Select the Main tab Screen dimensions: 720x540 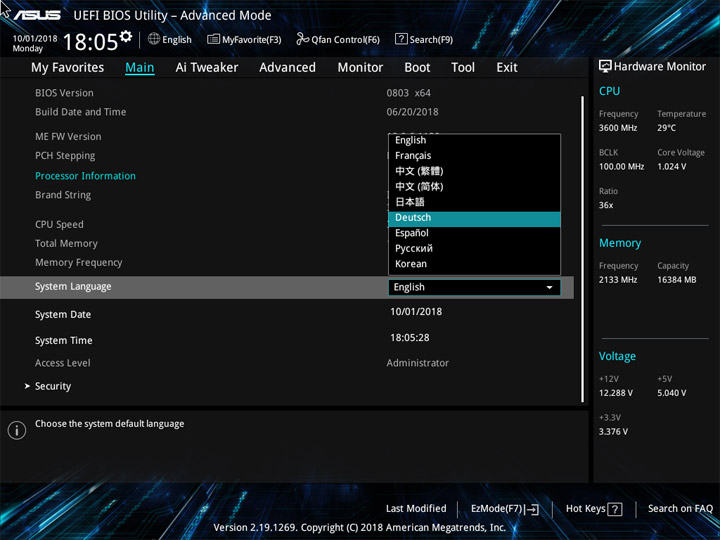click(x=140, y=68)
